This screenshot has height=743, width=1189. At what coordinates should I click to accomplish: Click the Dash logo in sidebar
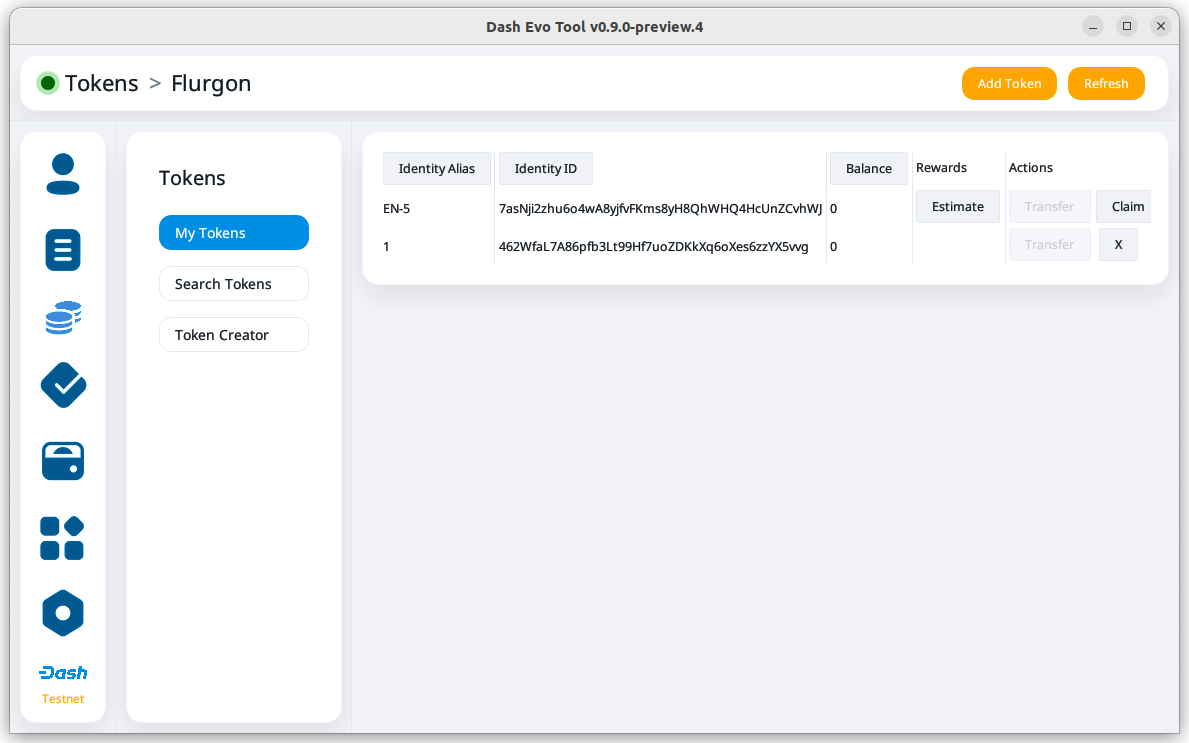pyautogui.click(x=63, y=673)
